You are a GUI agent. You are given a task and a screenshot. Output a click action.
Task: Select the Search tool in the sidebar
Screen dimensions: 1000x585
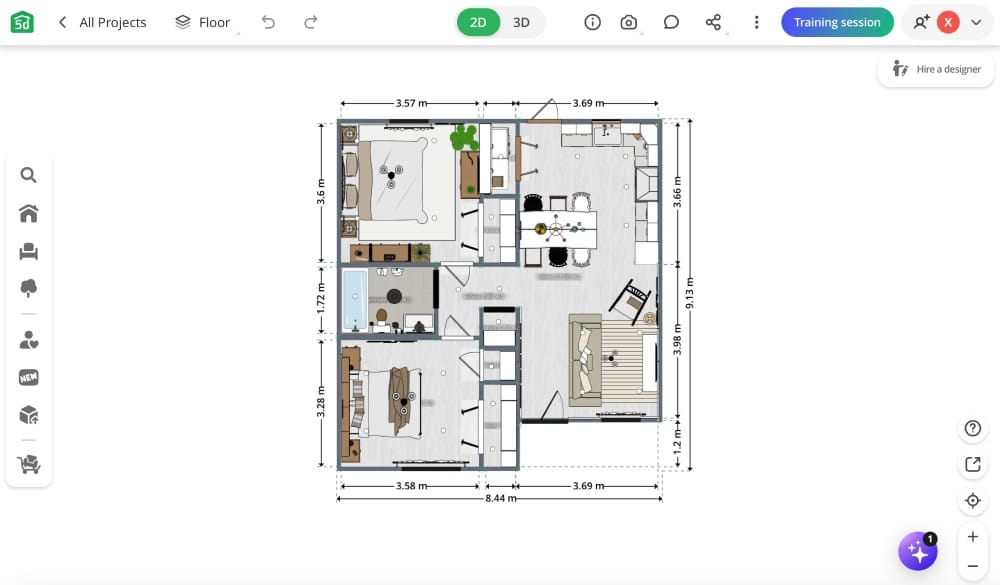[x=28, y=174]
